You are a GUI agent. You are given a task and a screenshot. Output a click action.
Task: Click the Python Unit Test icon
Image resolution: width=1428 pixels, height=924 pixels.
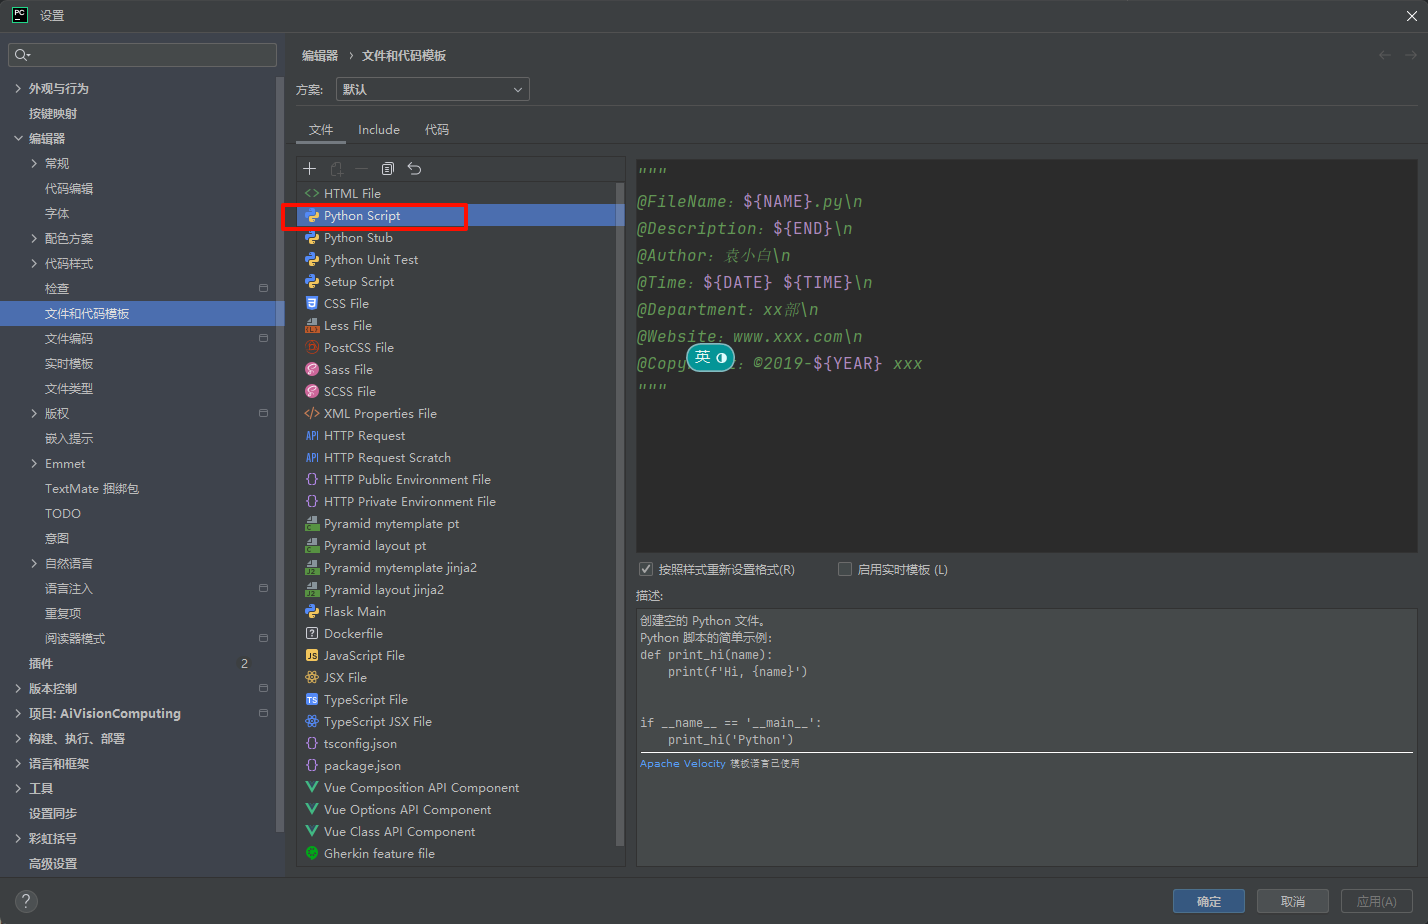(x=312, y=260)
